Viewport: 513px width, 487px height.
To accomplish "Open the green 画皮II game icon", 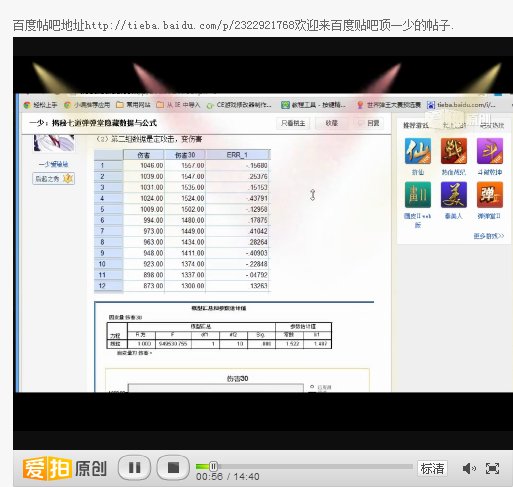I will tap(418, 195).
